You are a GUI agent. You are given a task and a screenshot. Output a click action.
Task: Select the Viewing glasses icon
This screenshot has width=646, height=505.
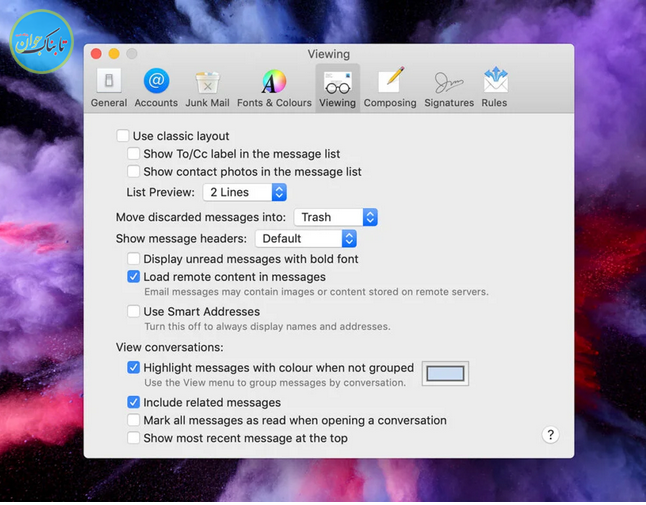[x=337, y=82]
